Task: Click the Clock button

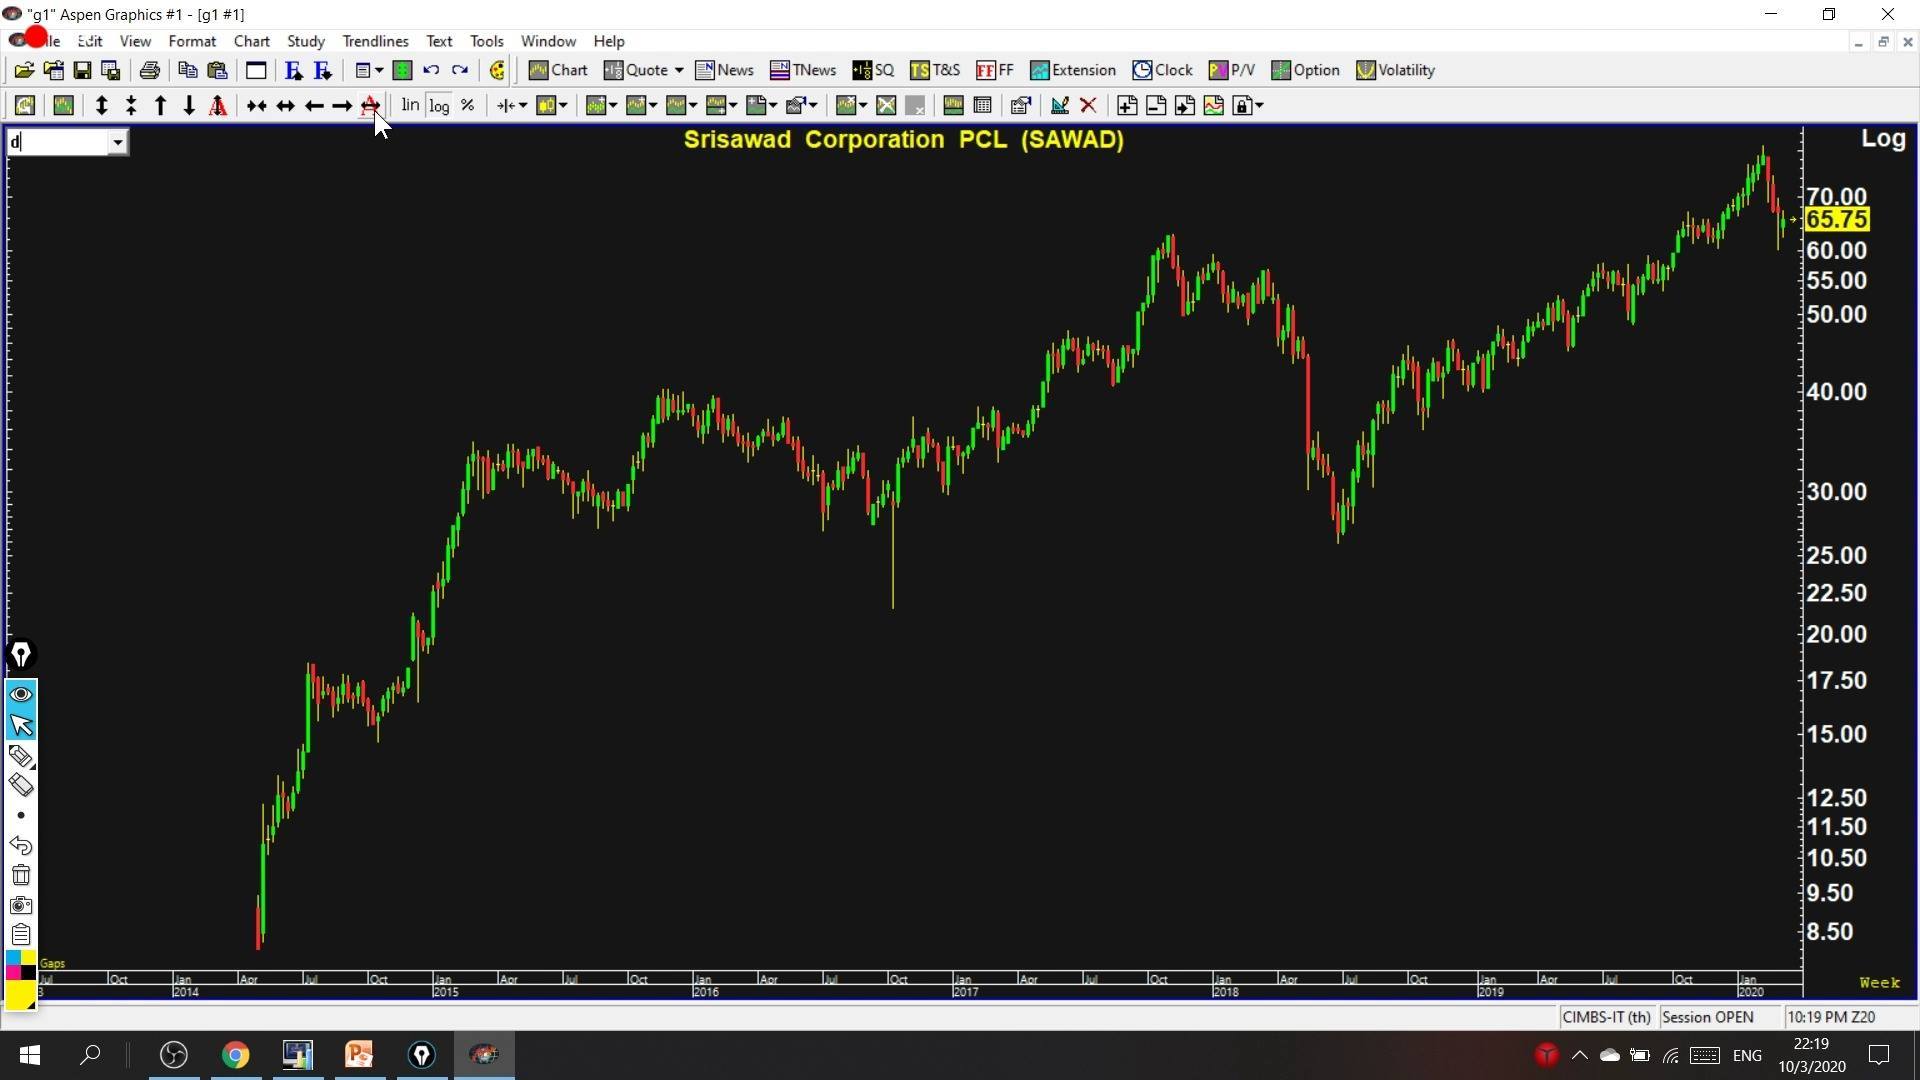Action: [1162, 71]
